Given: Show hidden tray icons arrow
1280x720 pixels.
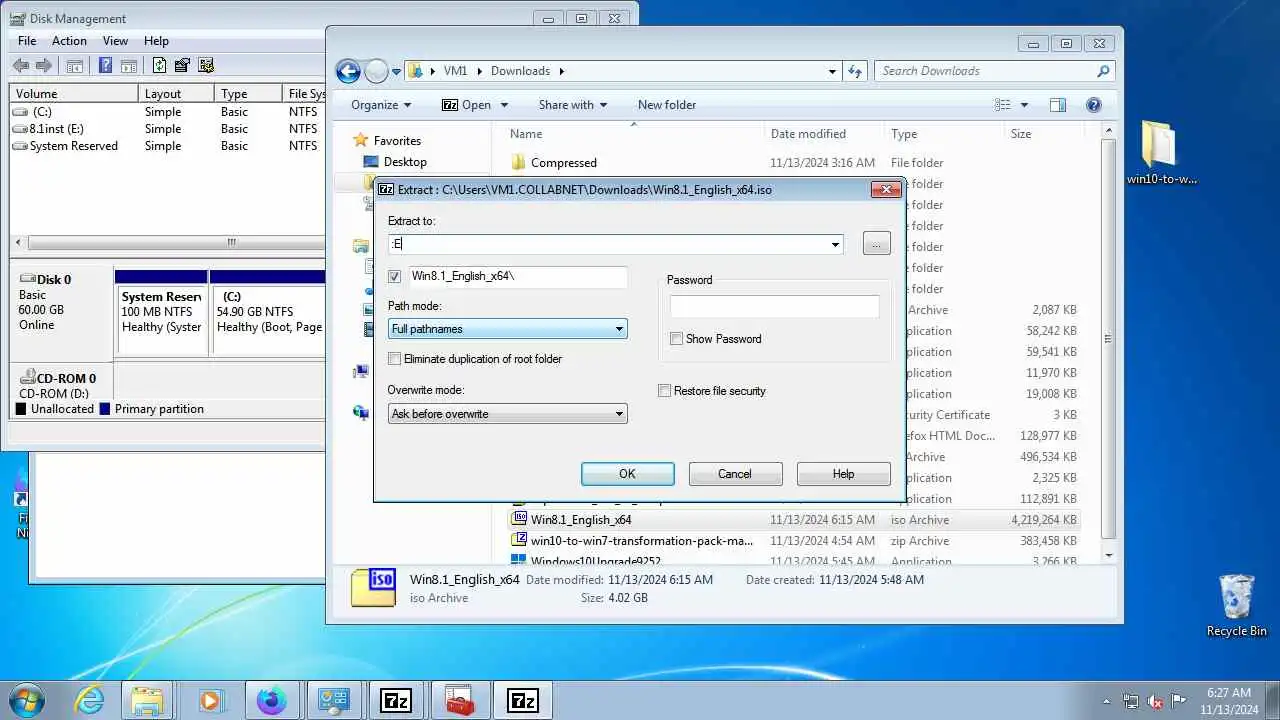Looking at the screenshot, I should coord(1107,701).
